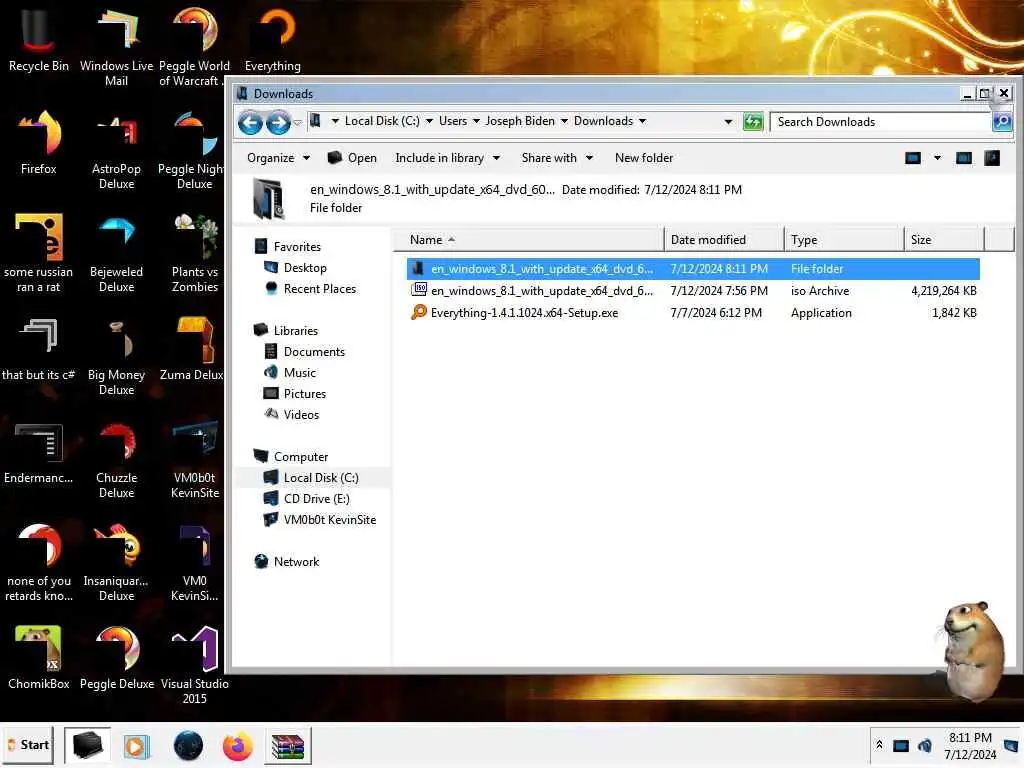Select the iso Archive file row
The width and height of the screenshot is (1024, 768).
pos(693,291)
